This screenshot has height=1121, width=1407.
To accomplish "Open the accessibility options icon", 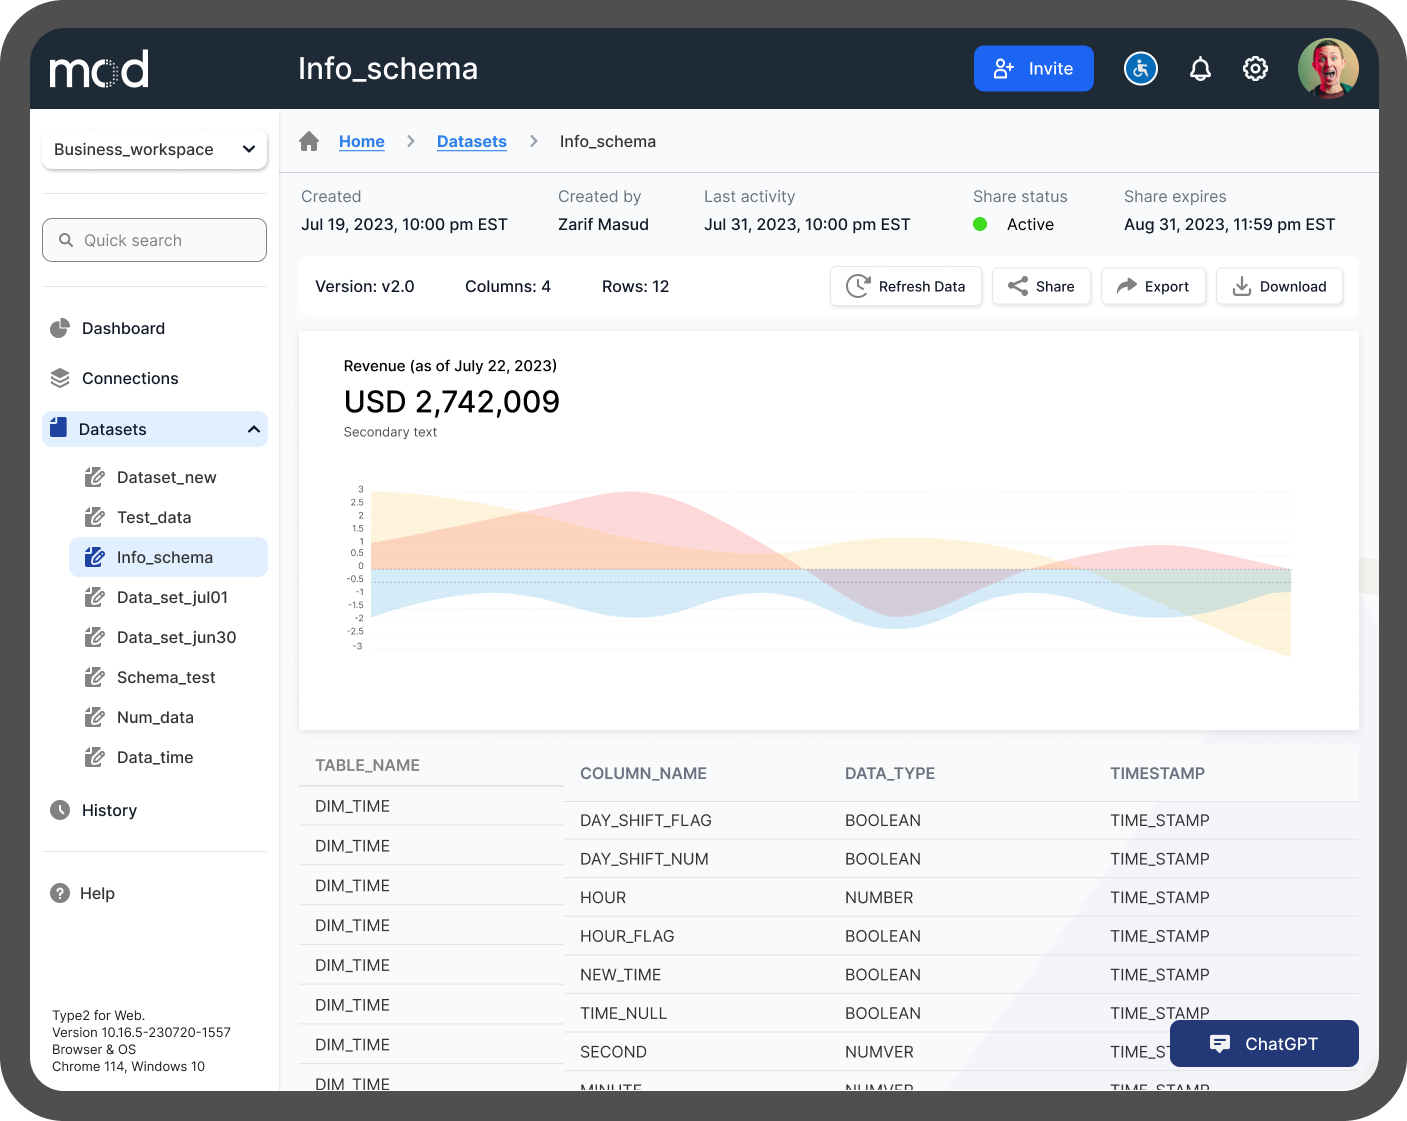I will tap(1141, 69).
